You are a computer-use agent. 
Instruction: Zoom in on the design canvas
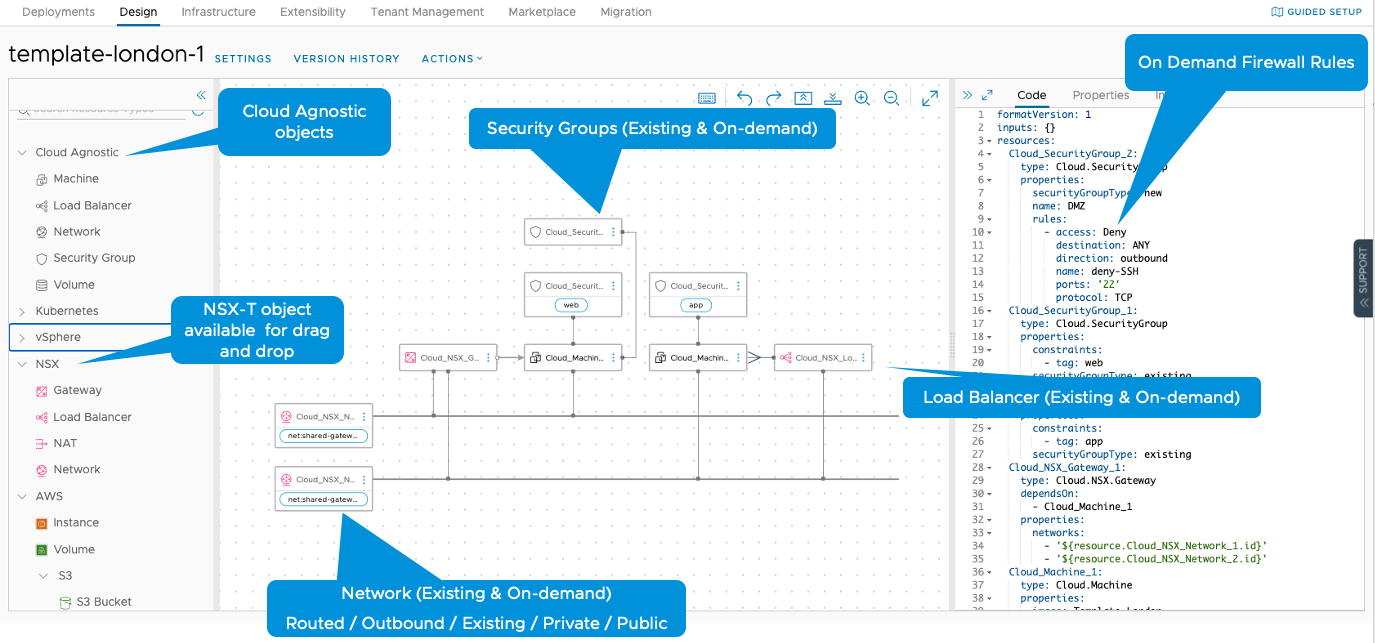coord(862,98)
